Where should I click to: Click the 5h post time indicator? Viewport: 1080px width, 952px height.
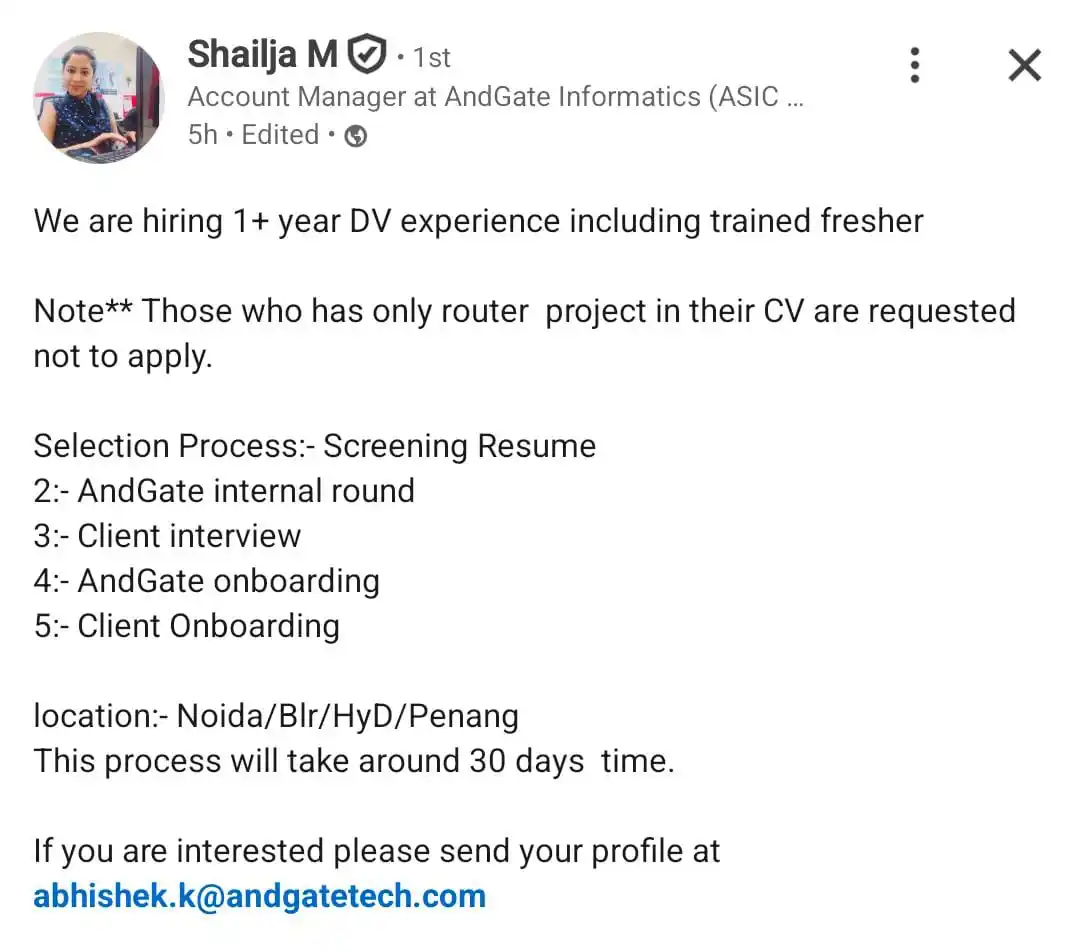202,134
